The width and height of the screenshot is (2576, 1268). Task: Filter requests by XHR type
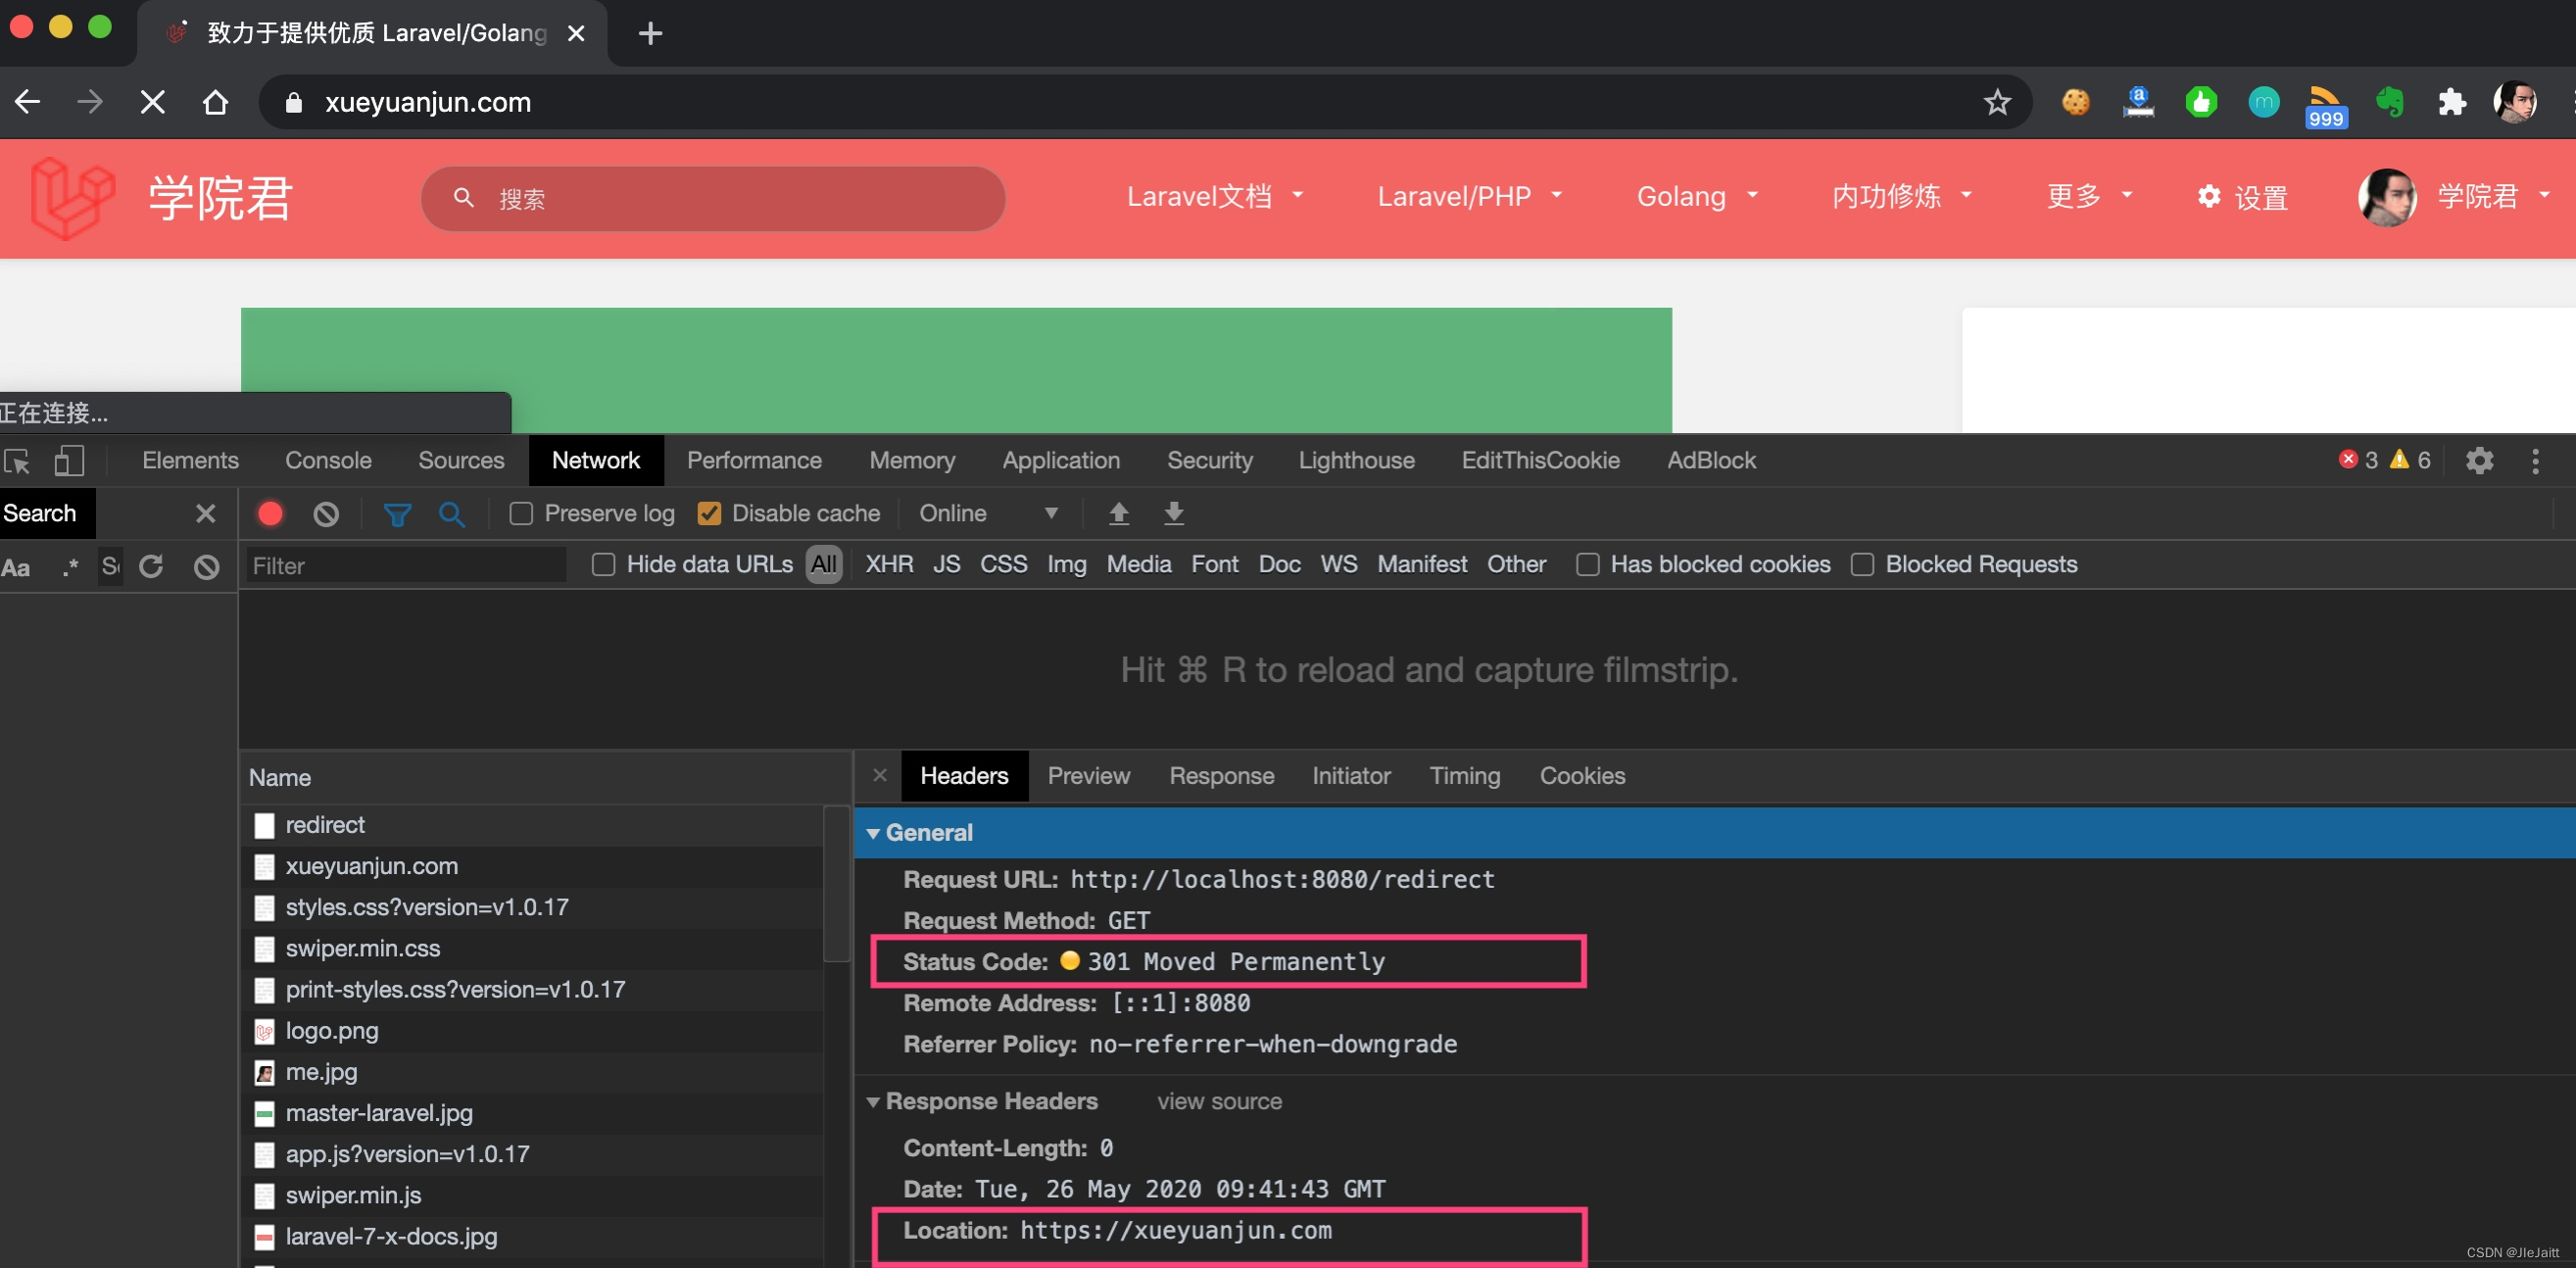(x=888, y=564)
